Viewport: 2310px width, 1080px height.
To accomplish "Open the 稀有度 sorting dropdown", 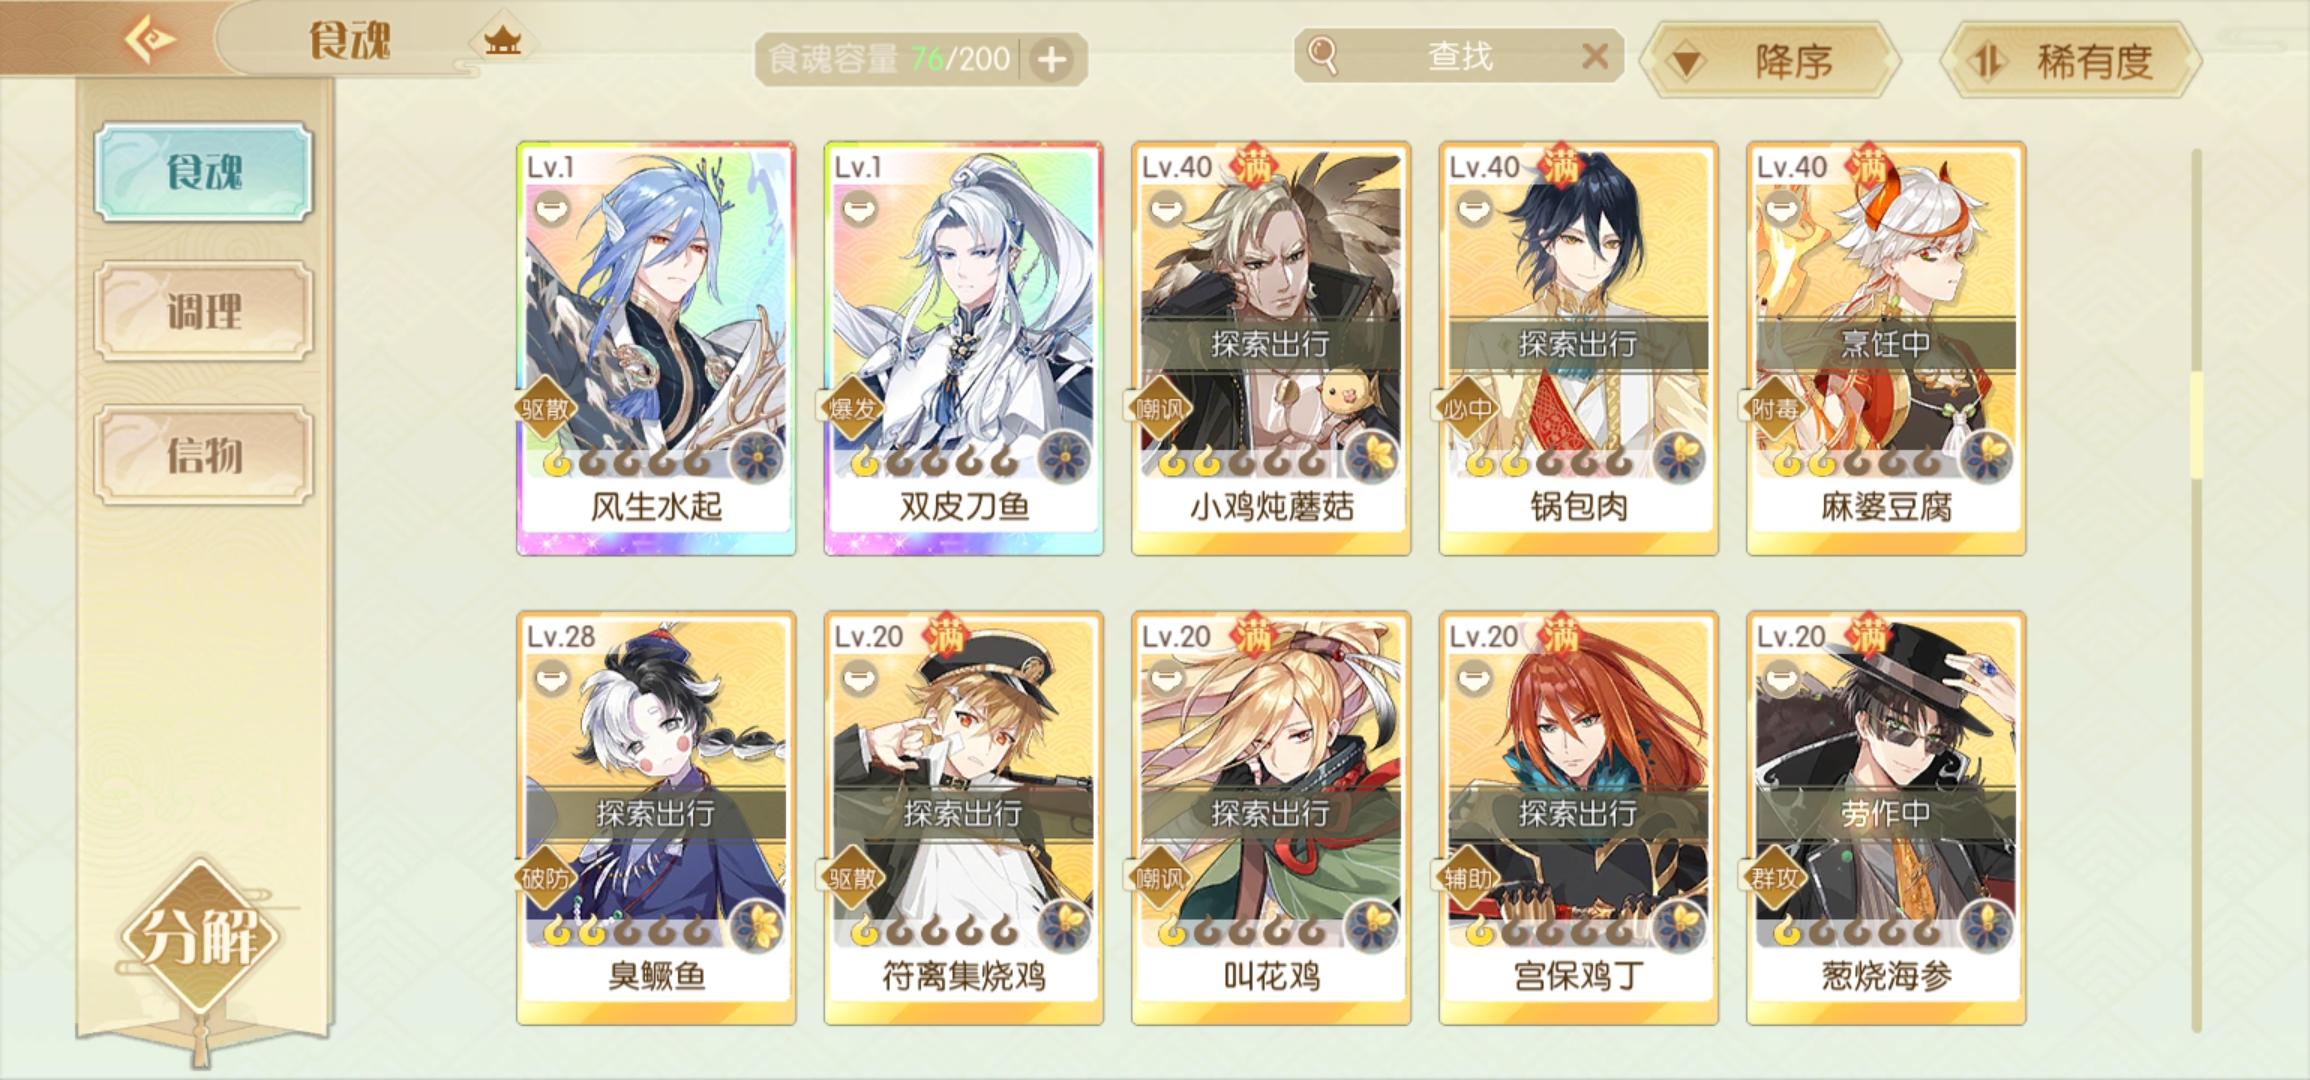I will [2071, 61].
